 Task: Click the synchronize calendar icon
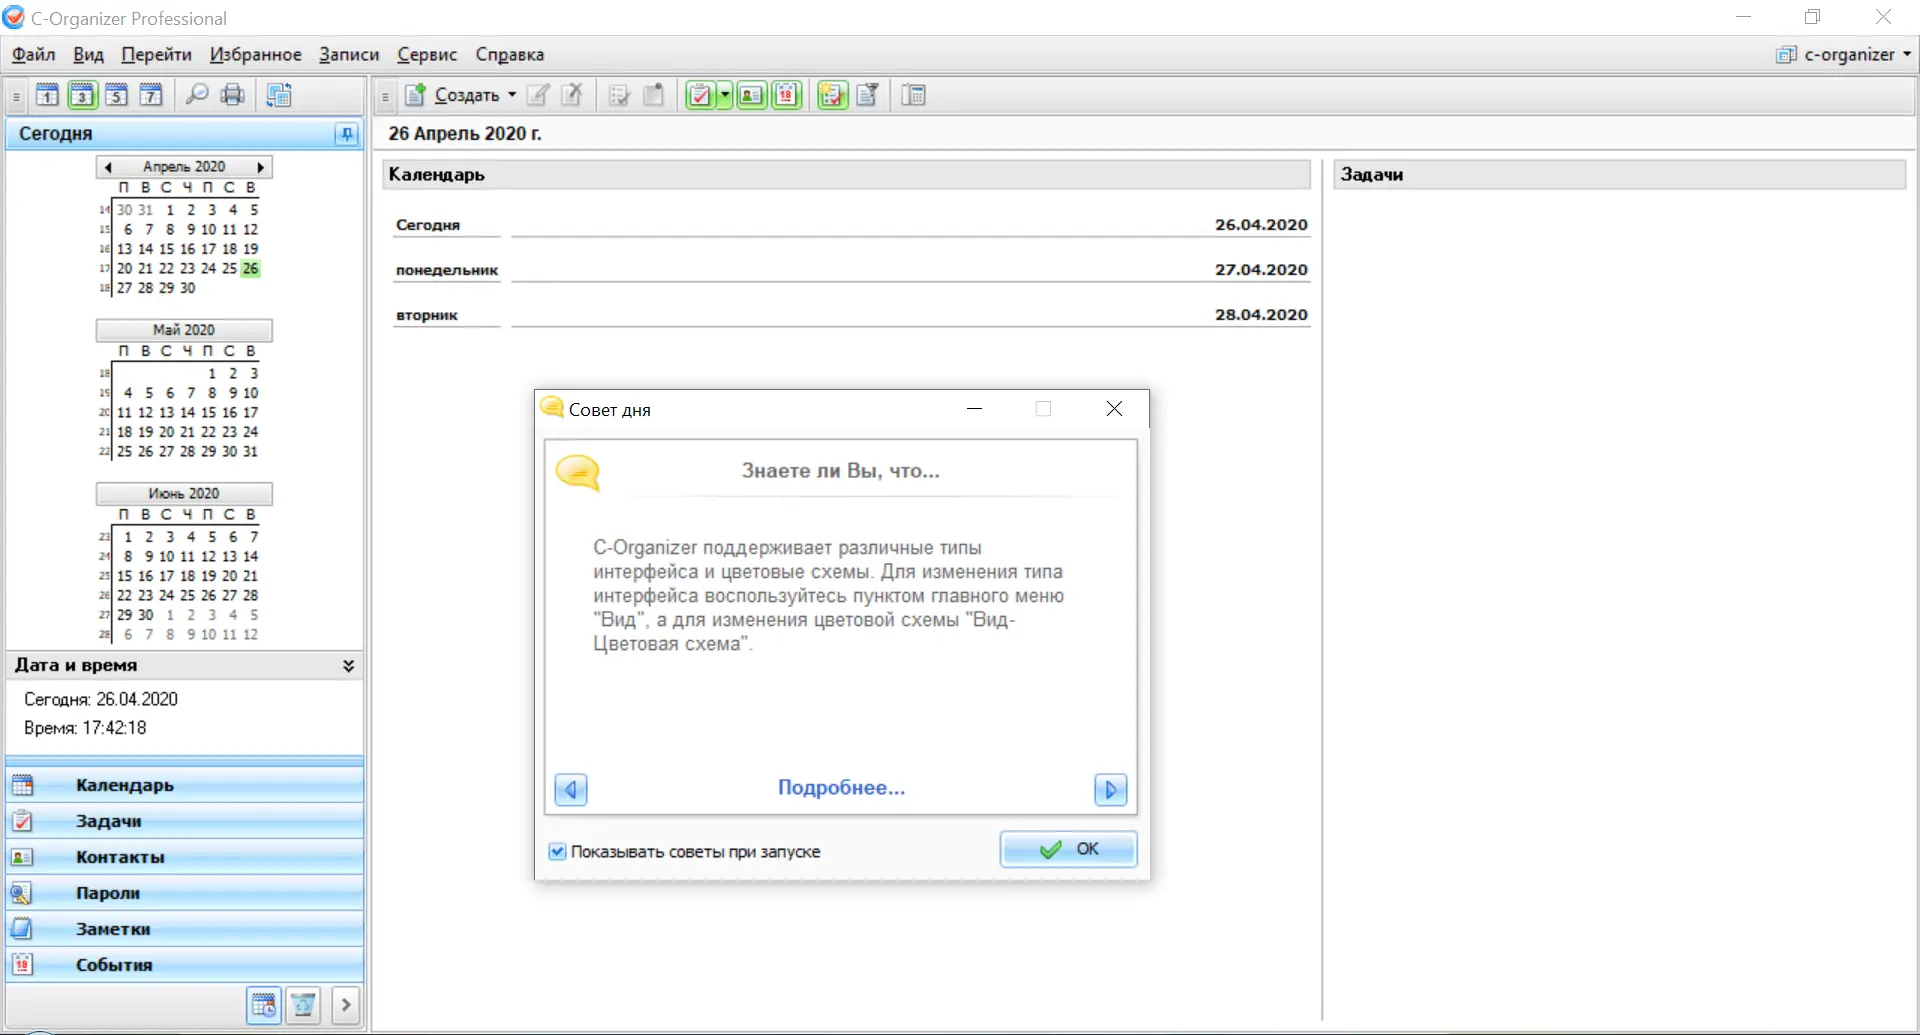click(279, 95)
